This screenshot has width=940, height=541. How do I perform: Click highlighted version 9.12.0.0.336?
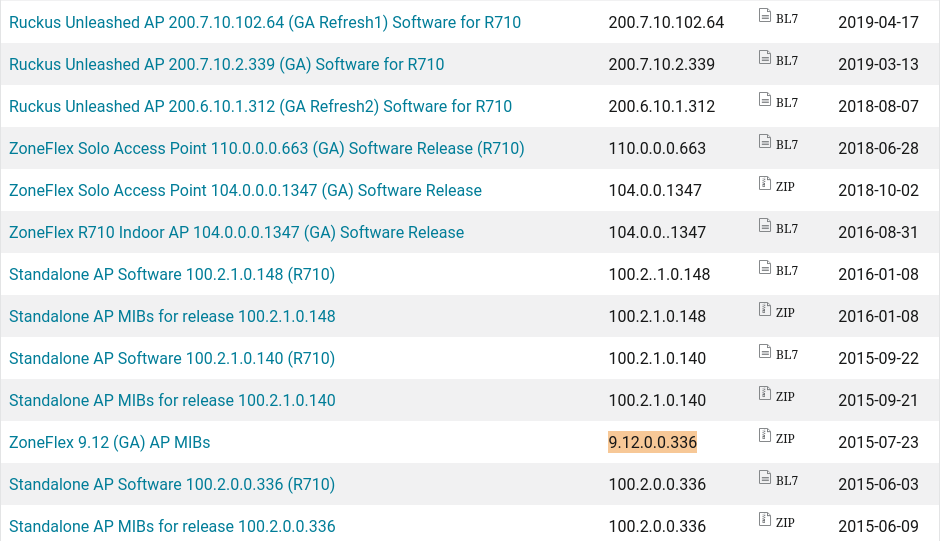click(652, 442)
